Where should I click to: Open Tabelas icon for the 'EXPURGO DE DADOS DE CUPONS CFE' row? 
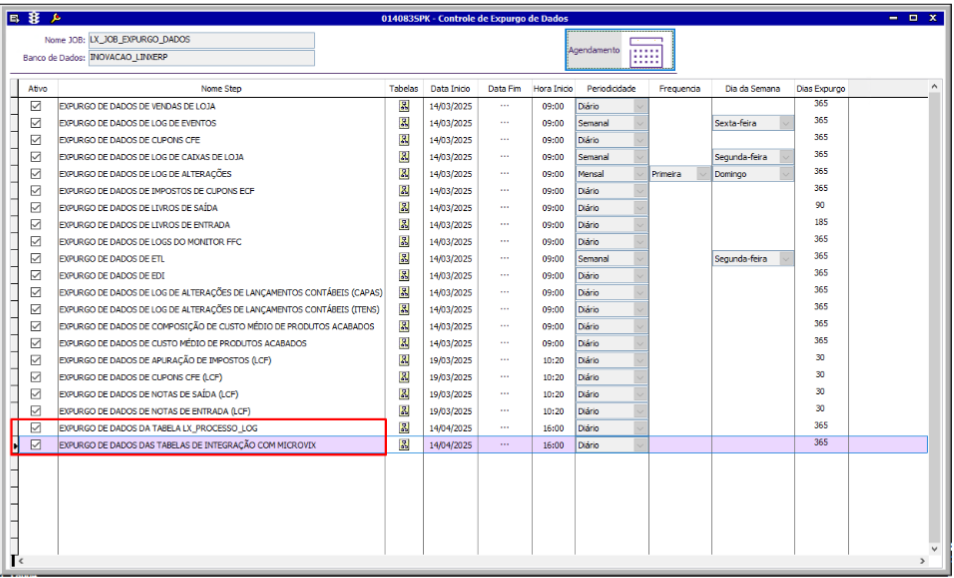pyautogui.click(x=404, y=140)
